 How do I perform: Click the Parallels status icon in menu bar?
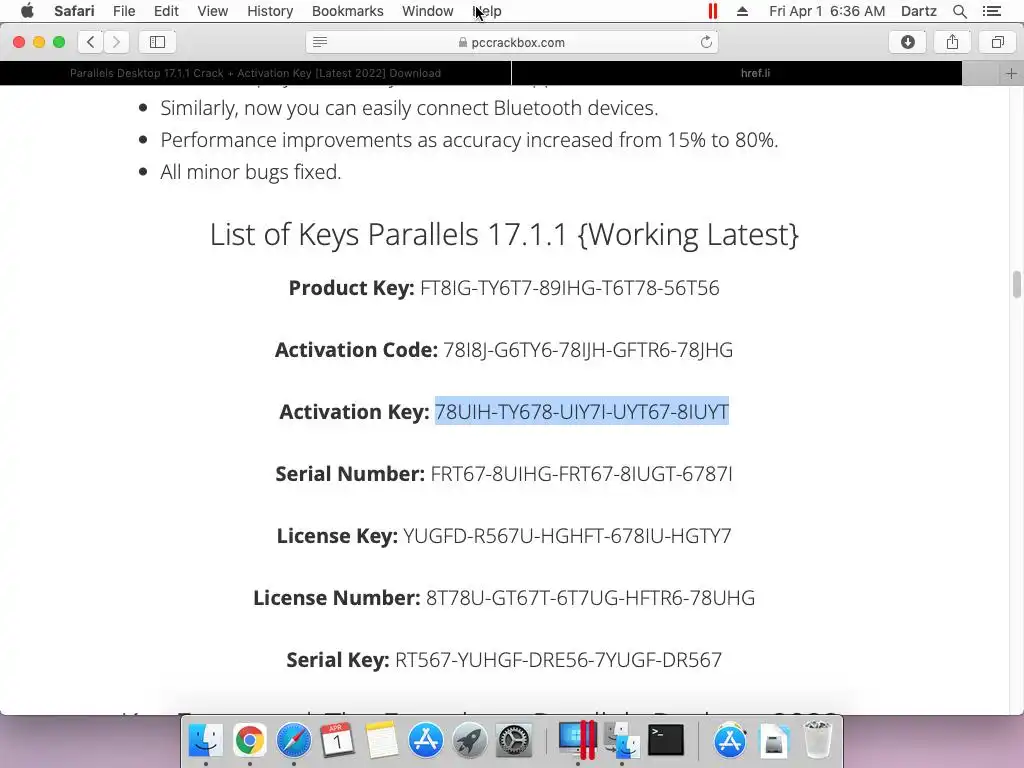(x=712, y=11)
